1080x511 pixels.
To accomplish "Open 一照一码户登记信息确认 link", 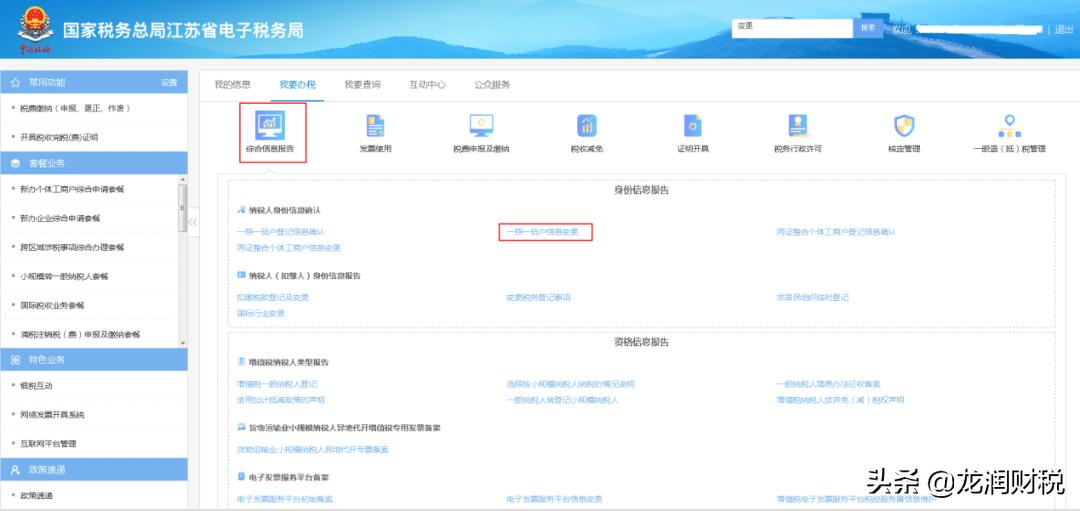I will pos(280,232).
